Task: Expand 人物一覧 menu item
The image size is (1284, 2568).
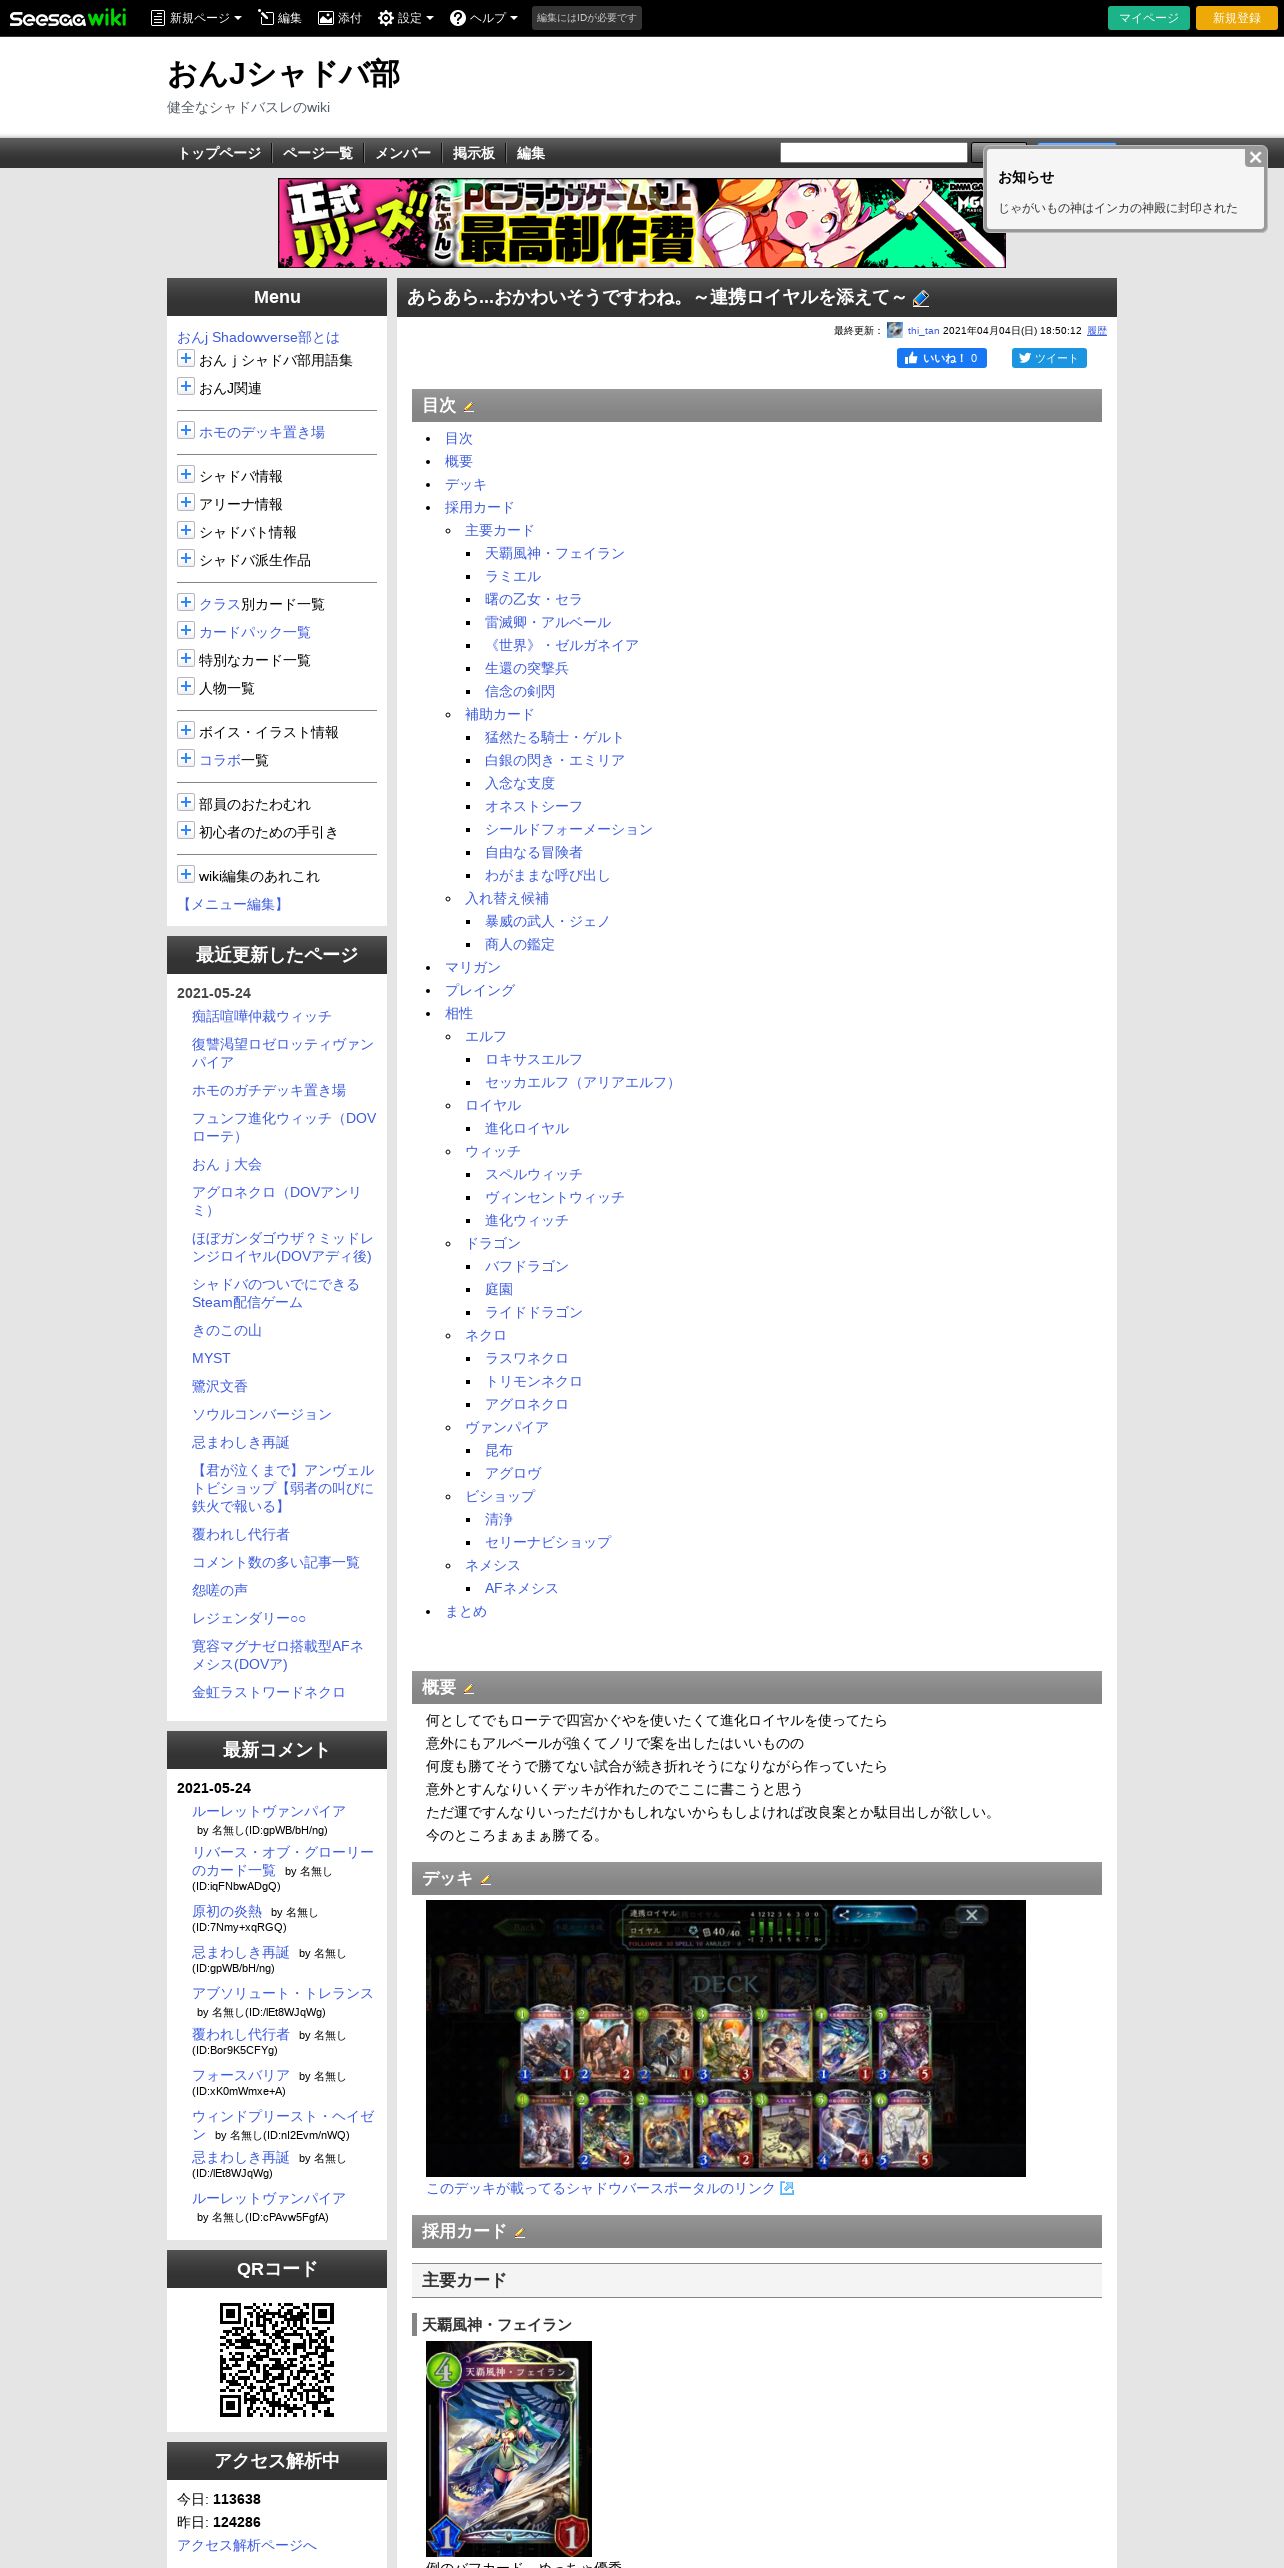Action: (x=186, y=686)
